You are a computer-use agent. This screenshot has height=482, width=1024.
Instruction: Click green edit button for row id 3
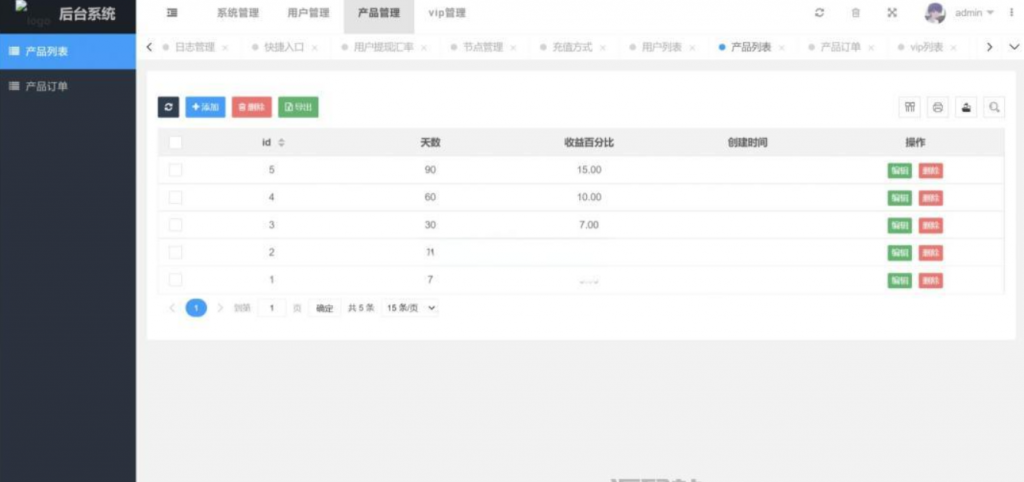coord(900,225)
